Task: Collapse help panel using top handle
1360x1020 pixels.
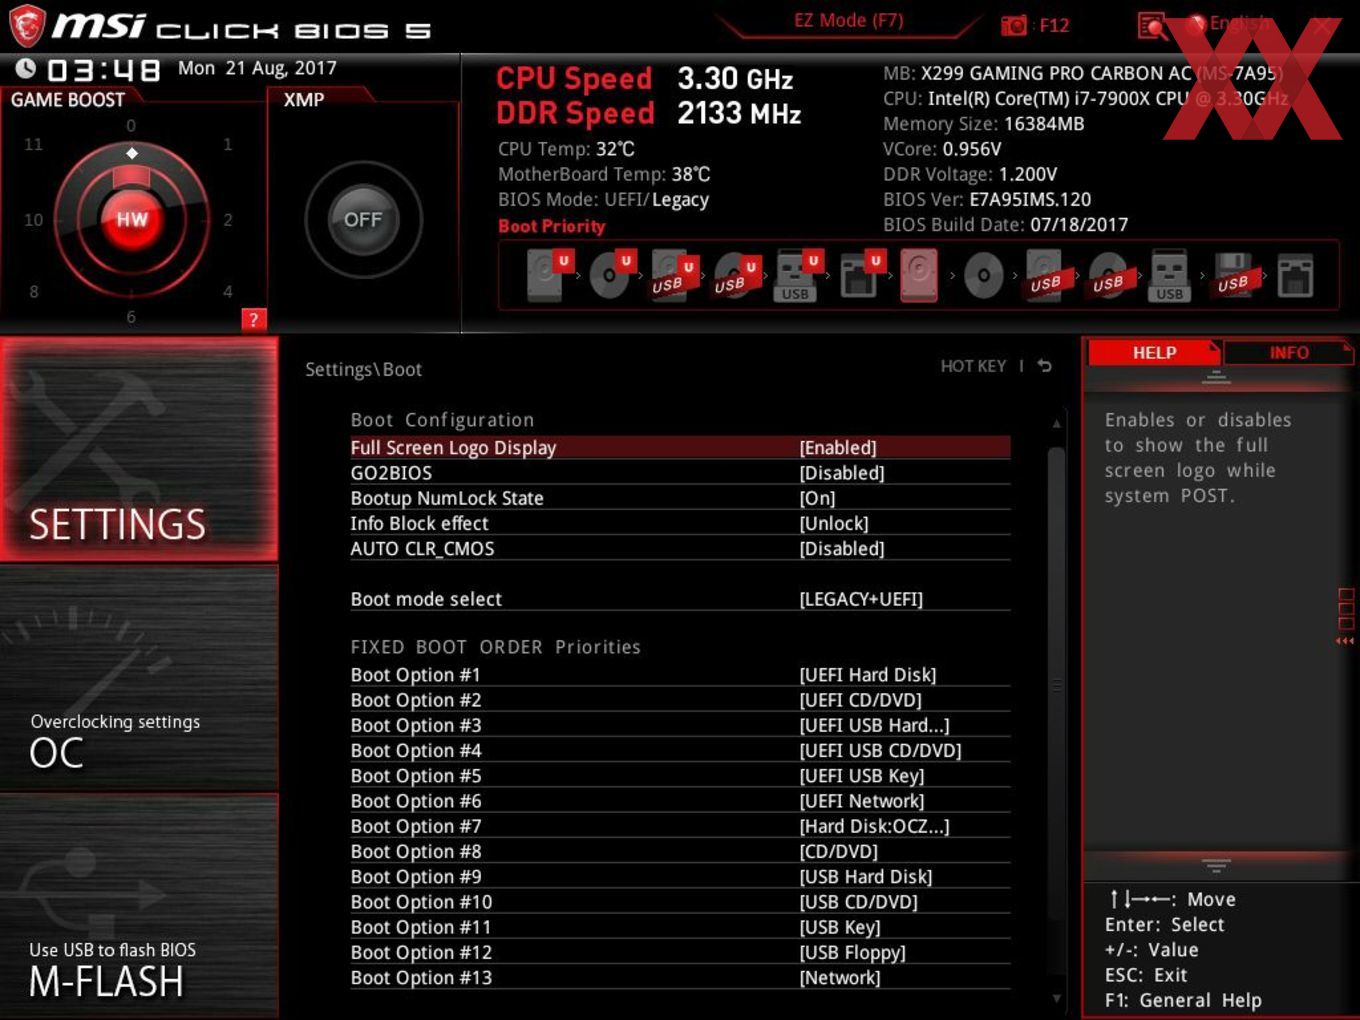Action: tap(1216, 377)
